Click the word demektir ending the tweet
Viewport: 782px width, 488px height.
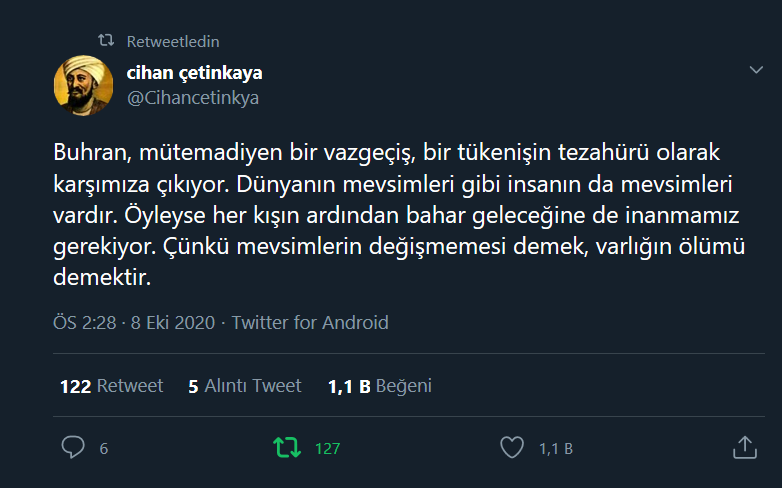click(102, 277)
